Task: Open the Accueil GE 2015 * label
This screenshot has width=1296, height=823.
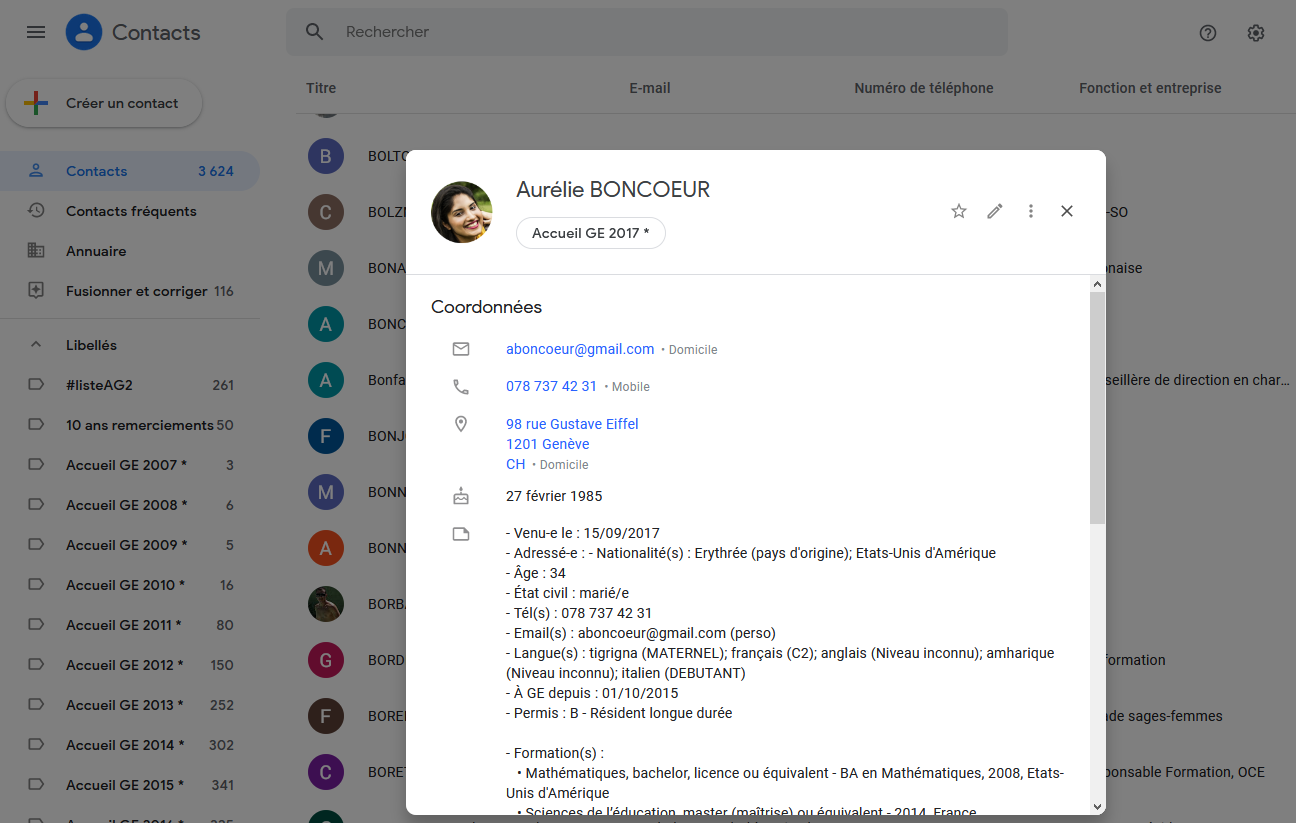Action: pos(130,785)
